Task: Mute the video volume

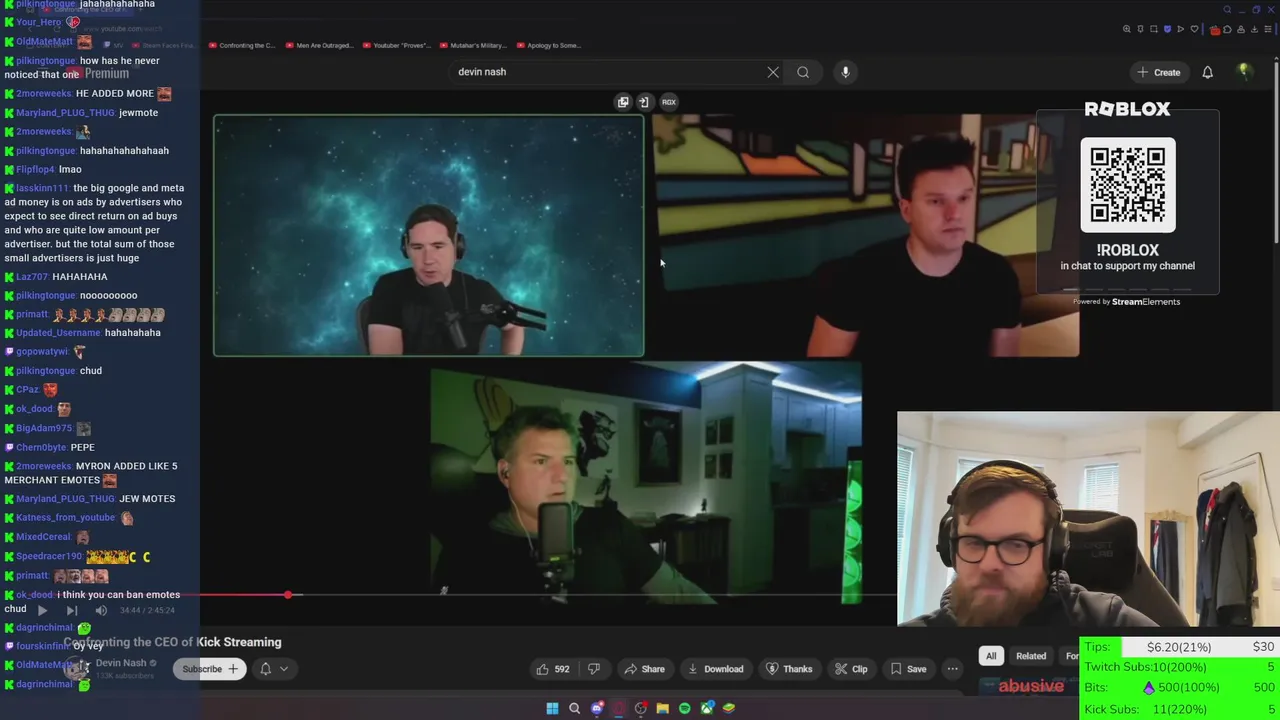Action: pyautogui.click(x=101, y=610)
